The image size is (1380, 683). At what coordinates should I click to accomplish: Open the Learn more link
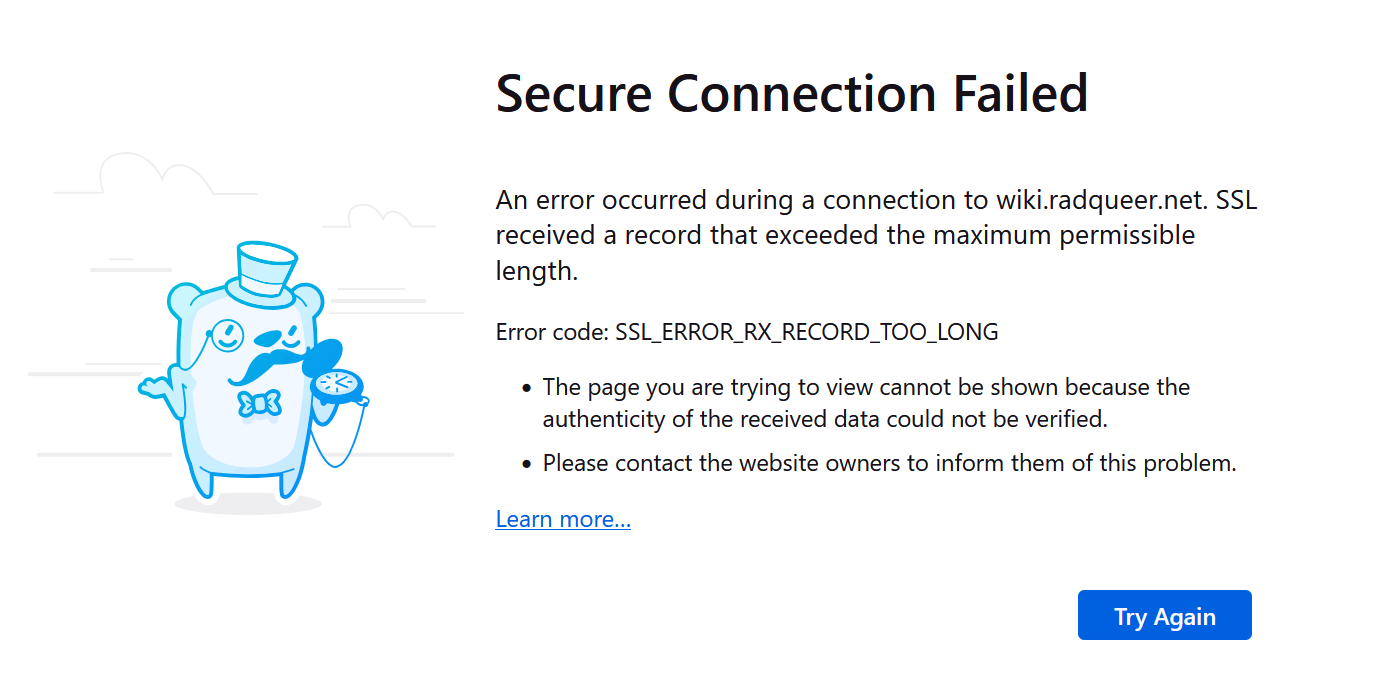563,519
